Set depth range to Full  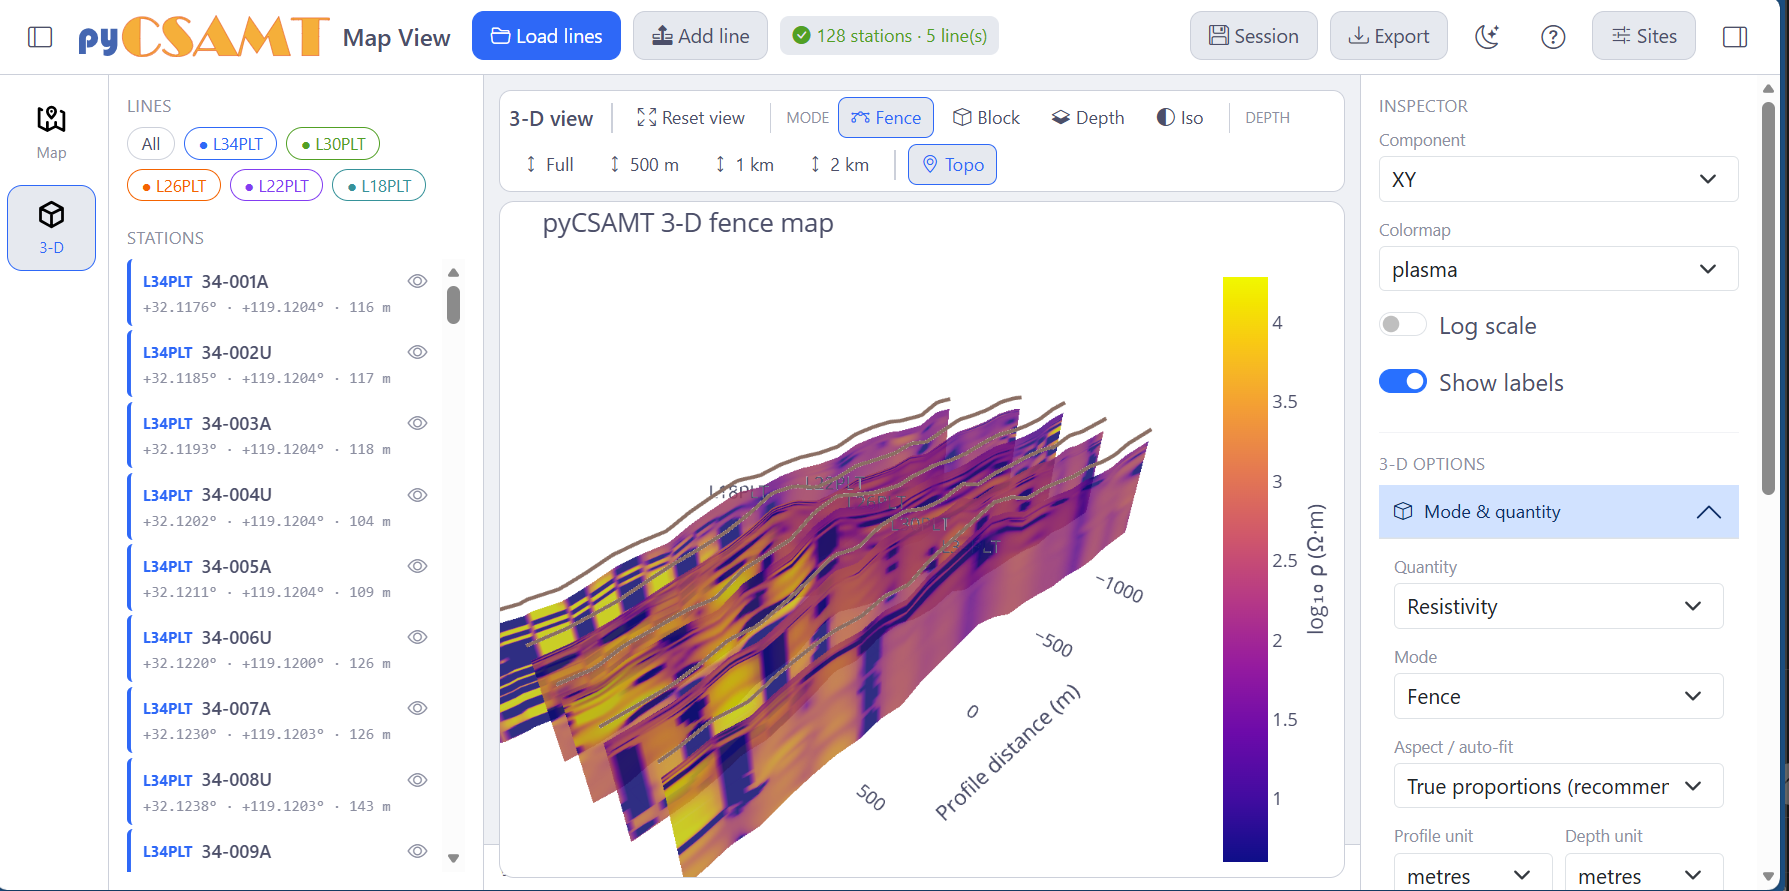(x=549, y=165)
